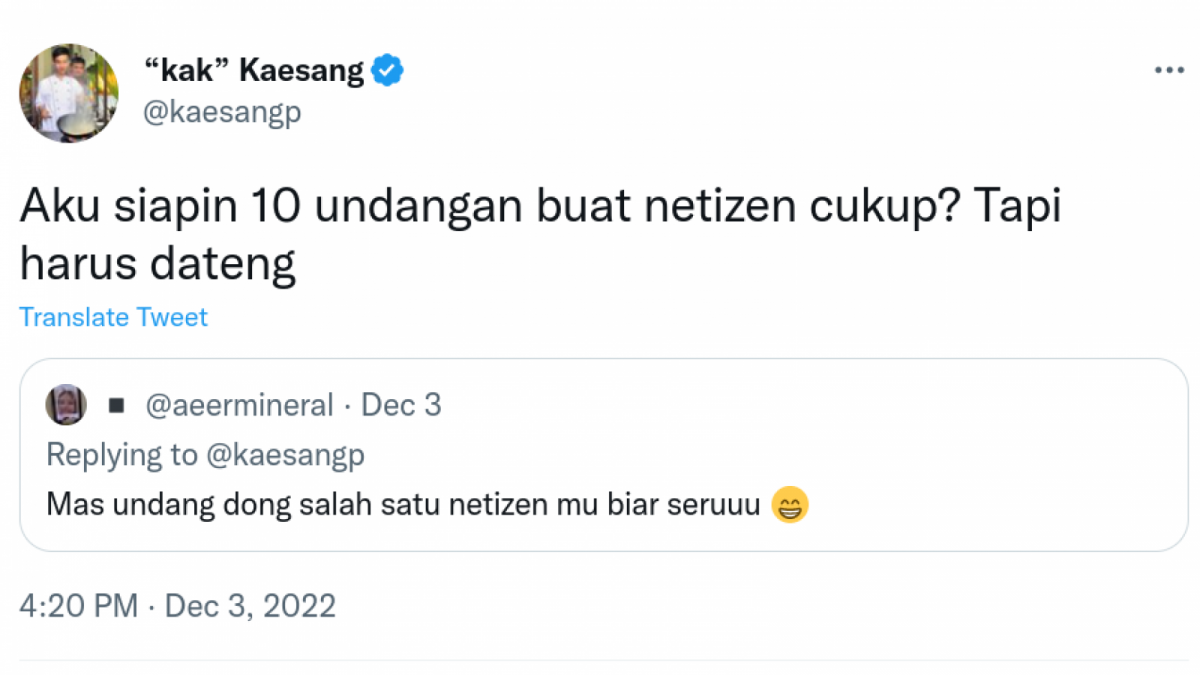Image resolution: width=1200 pixels, height=675 pixels.
Task: Open the @kaesangp mention in 'Replying to'
Action: click(x=287, y=455)
